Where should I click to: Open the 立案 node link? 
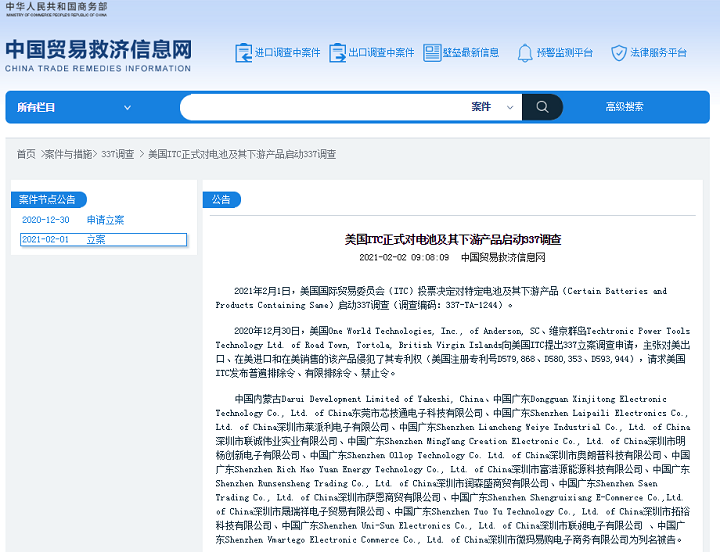point(96,239)
